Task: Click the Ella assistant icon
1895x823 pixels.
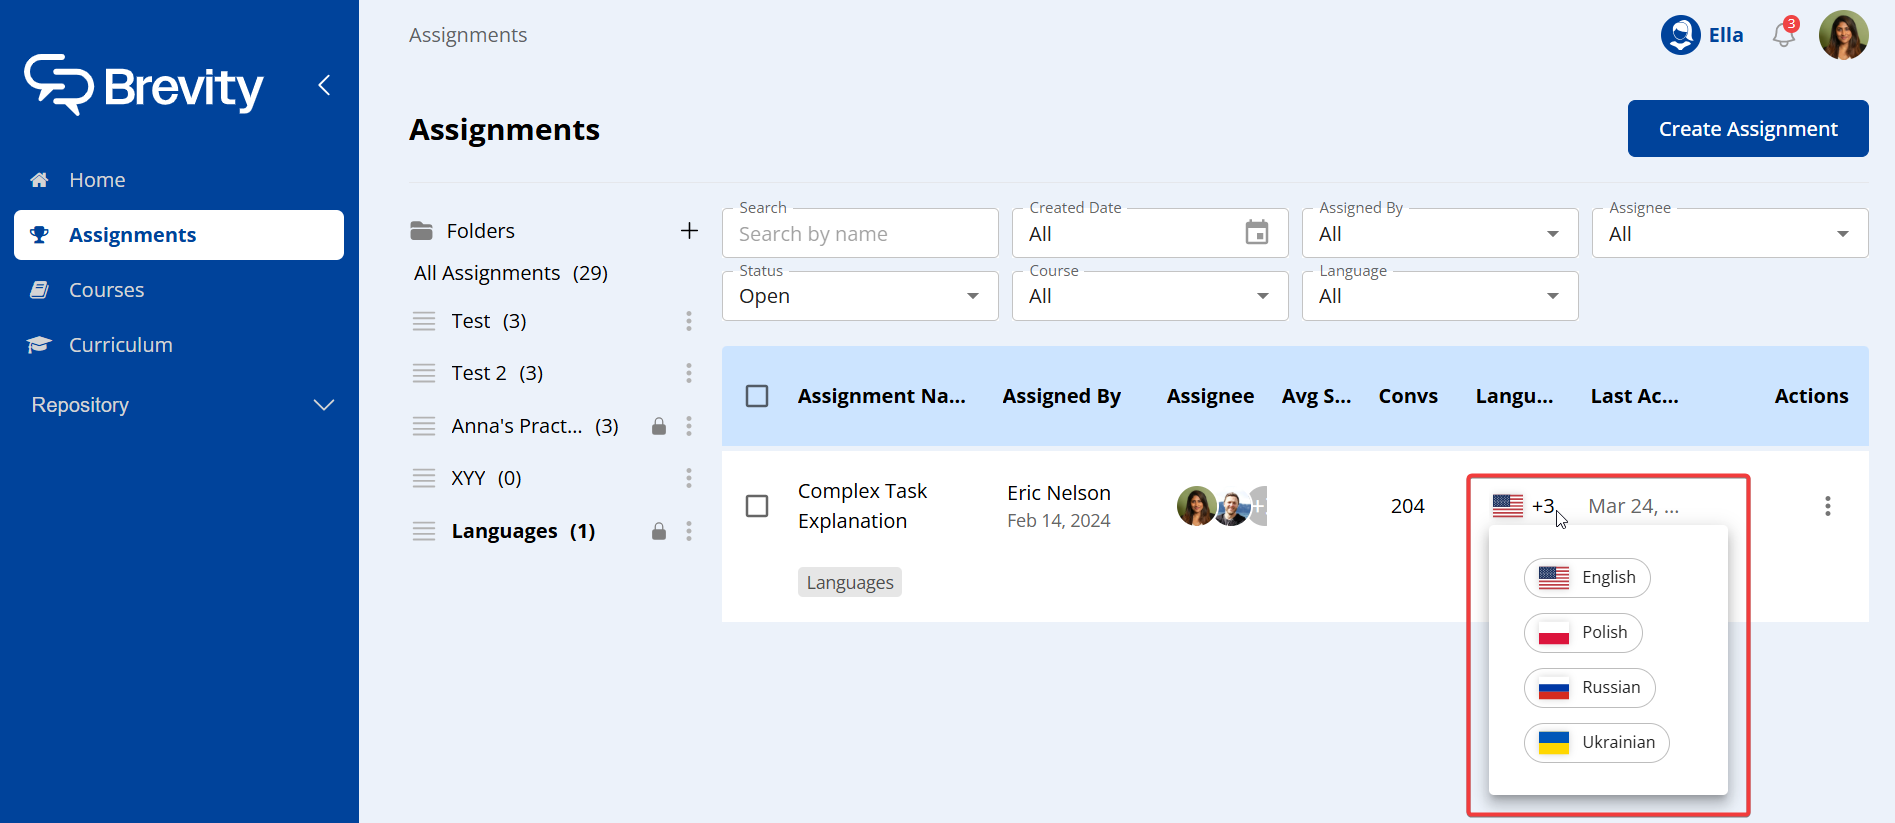Action: click(x=1681, y=35)
